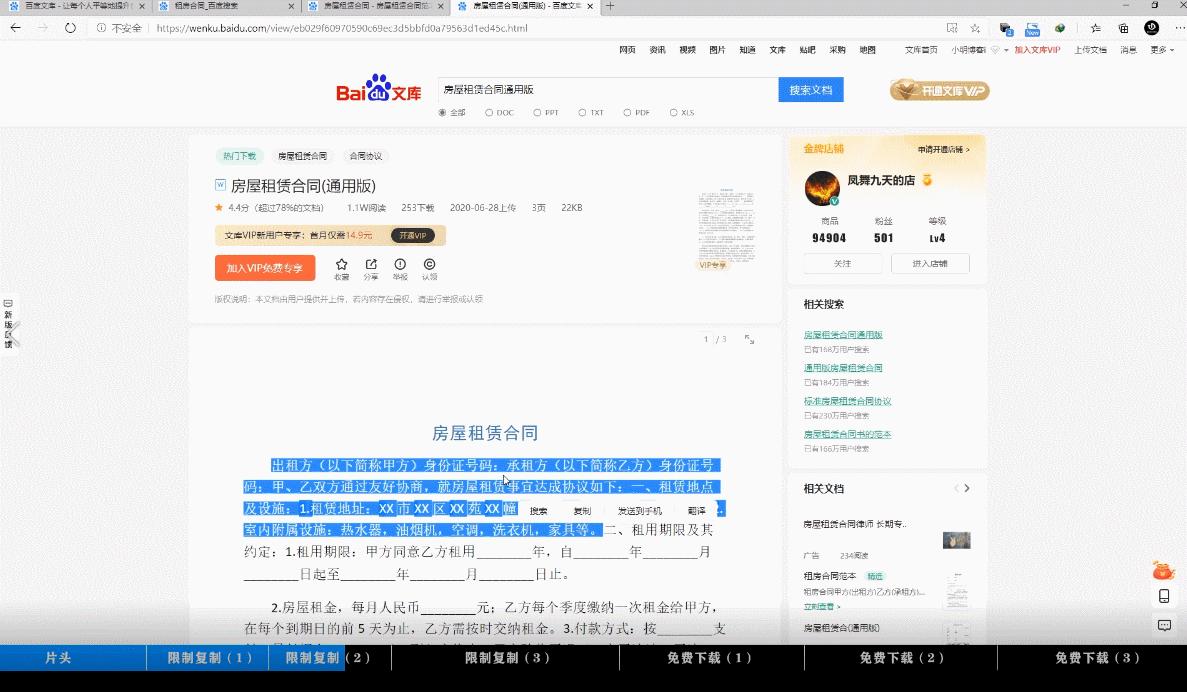Screen dimensions: 1187x692
Task: Click the Baidu 文库 logo
Action: (377, 89)
